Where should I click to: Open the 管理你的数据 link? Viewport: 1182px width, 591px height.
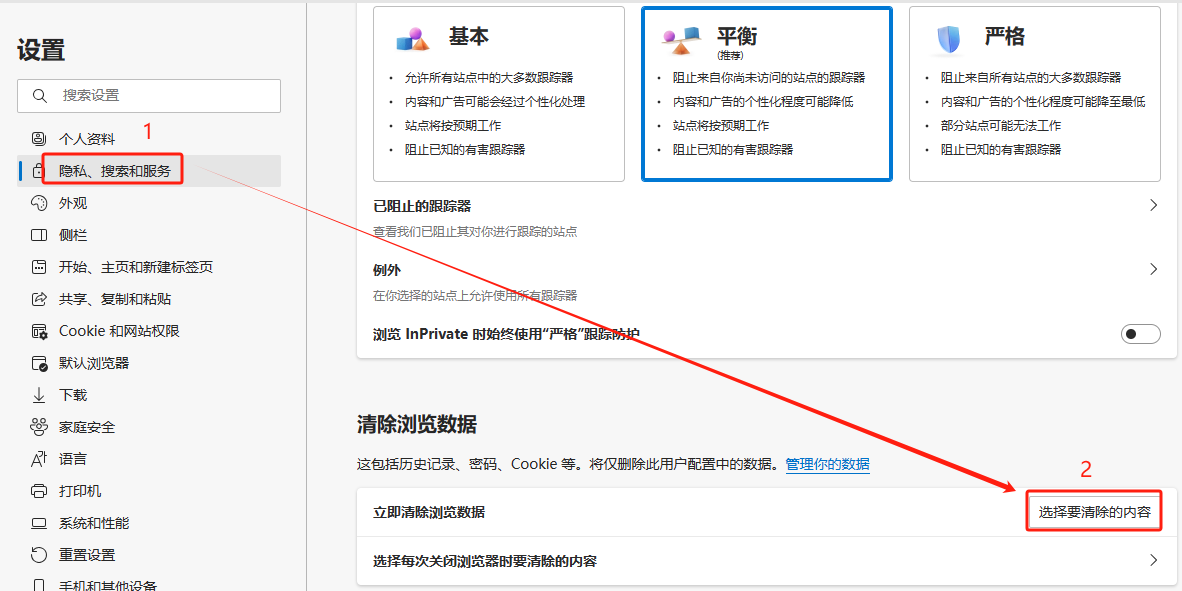click(827, 464)
